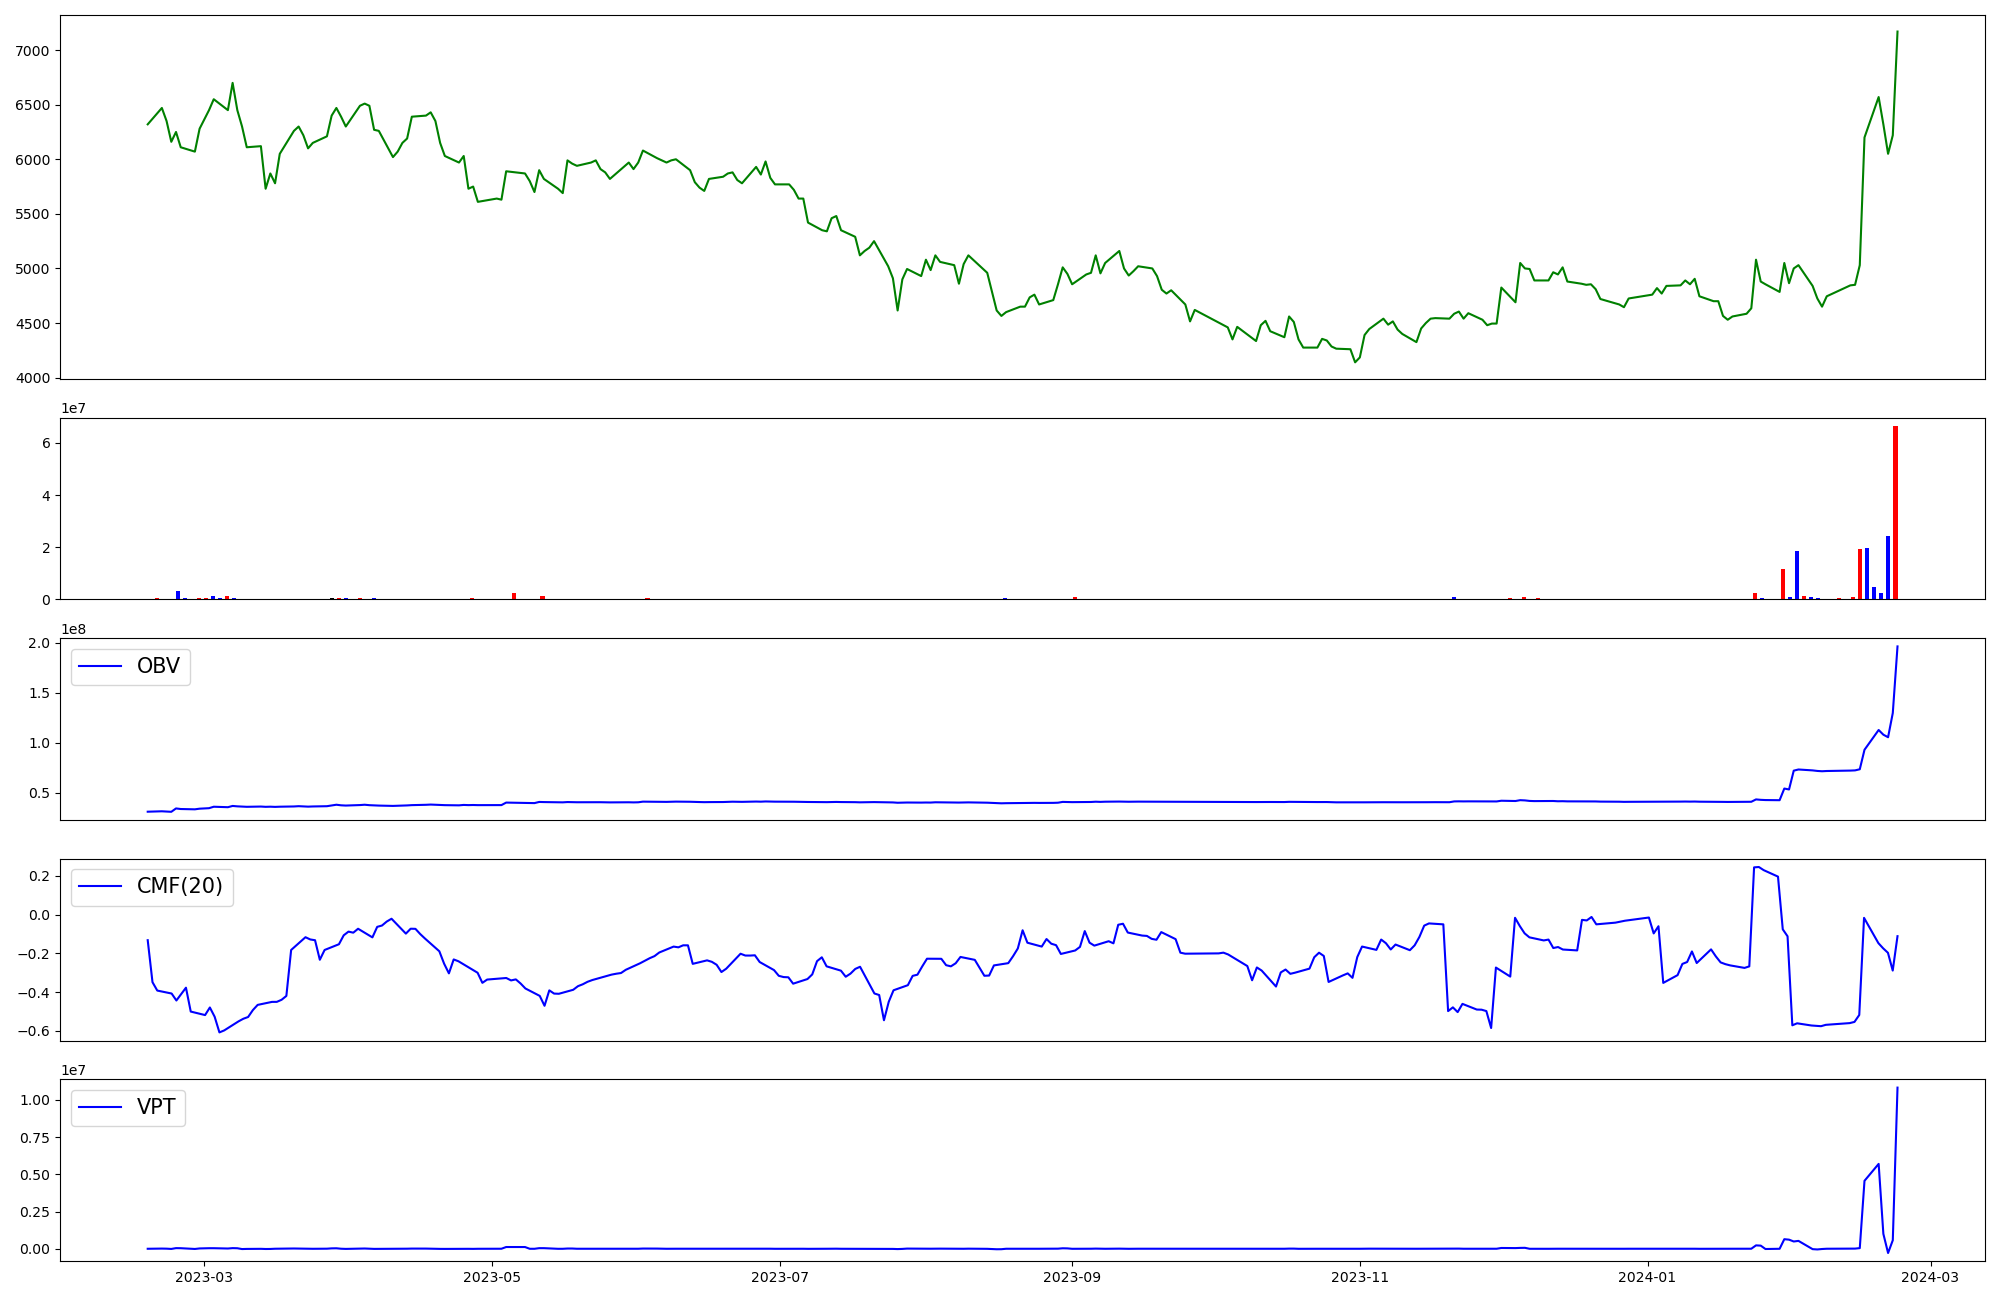This screenshot has width=2000, height=1300.
Task: Click the 2023-07 x-axis date label
Action: coord(780,1277)
